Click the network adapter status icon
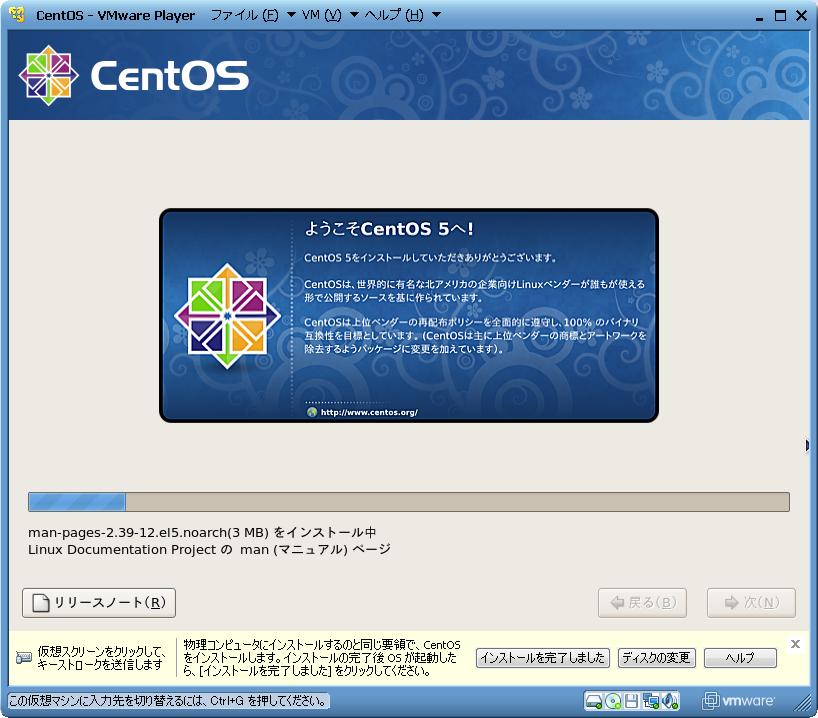Screen dimensions: 818x718 coord(651,700)
